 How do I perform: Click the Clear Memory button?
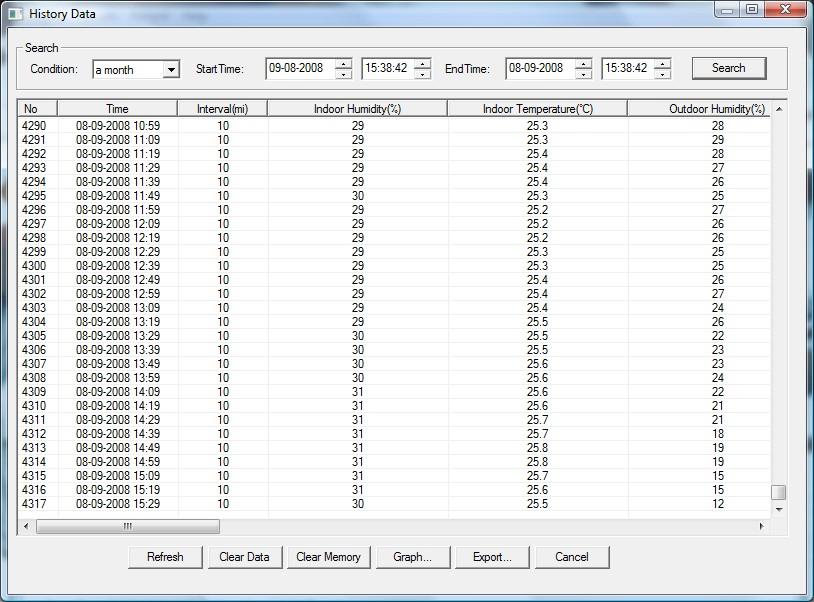click(x=328, y=557)
